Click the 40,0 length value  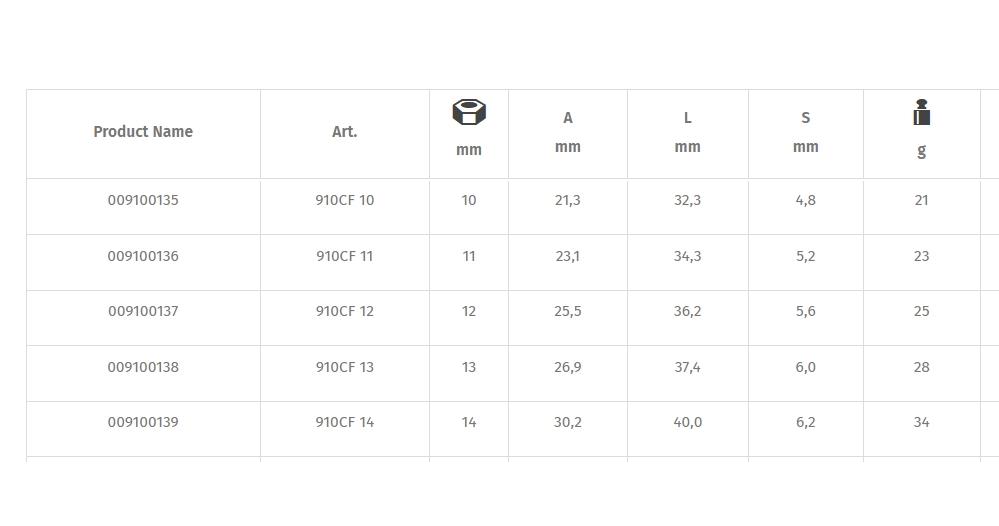point(687,422)
